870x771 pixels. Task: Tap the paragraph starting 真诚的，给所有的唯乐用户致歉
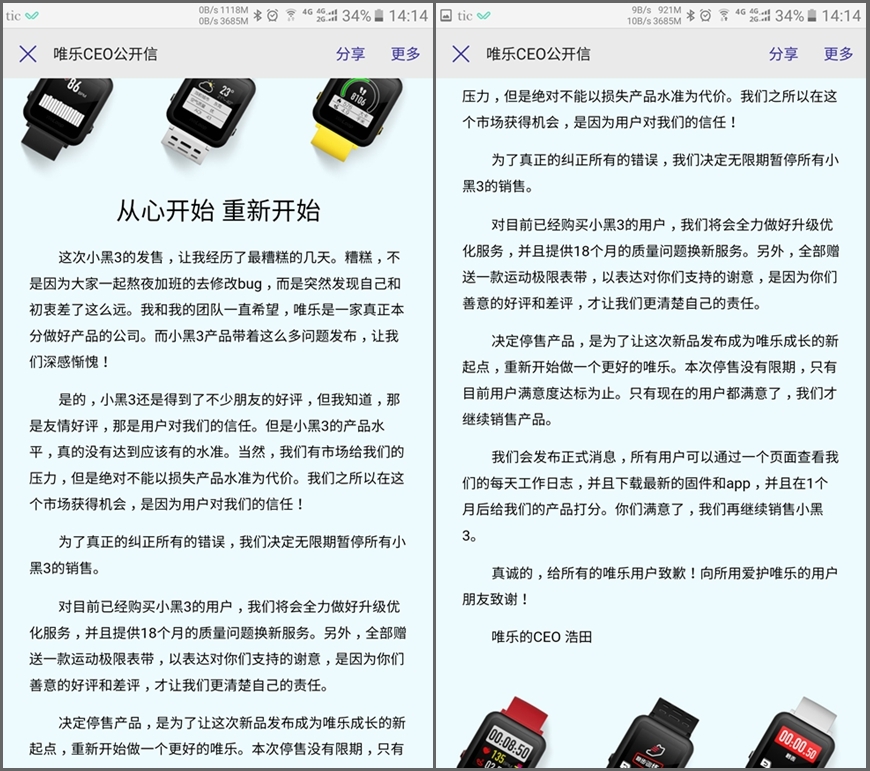(x=650, y=586)
